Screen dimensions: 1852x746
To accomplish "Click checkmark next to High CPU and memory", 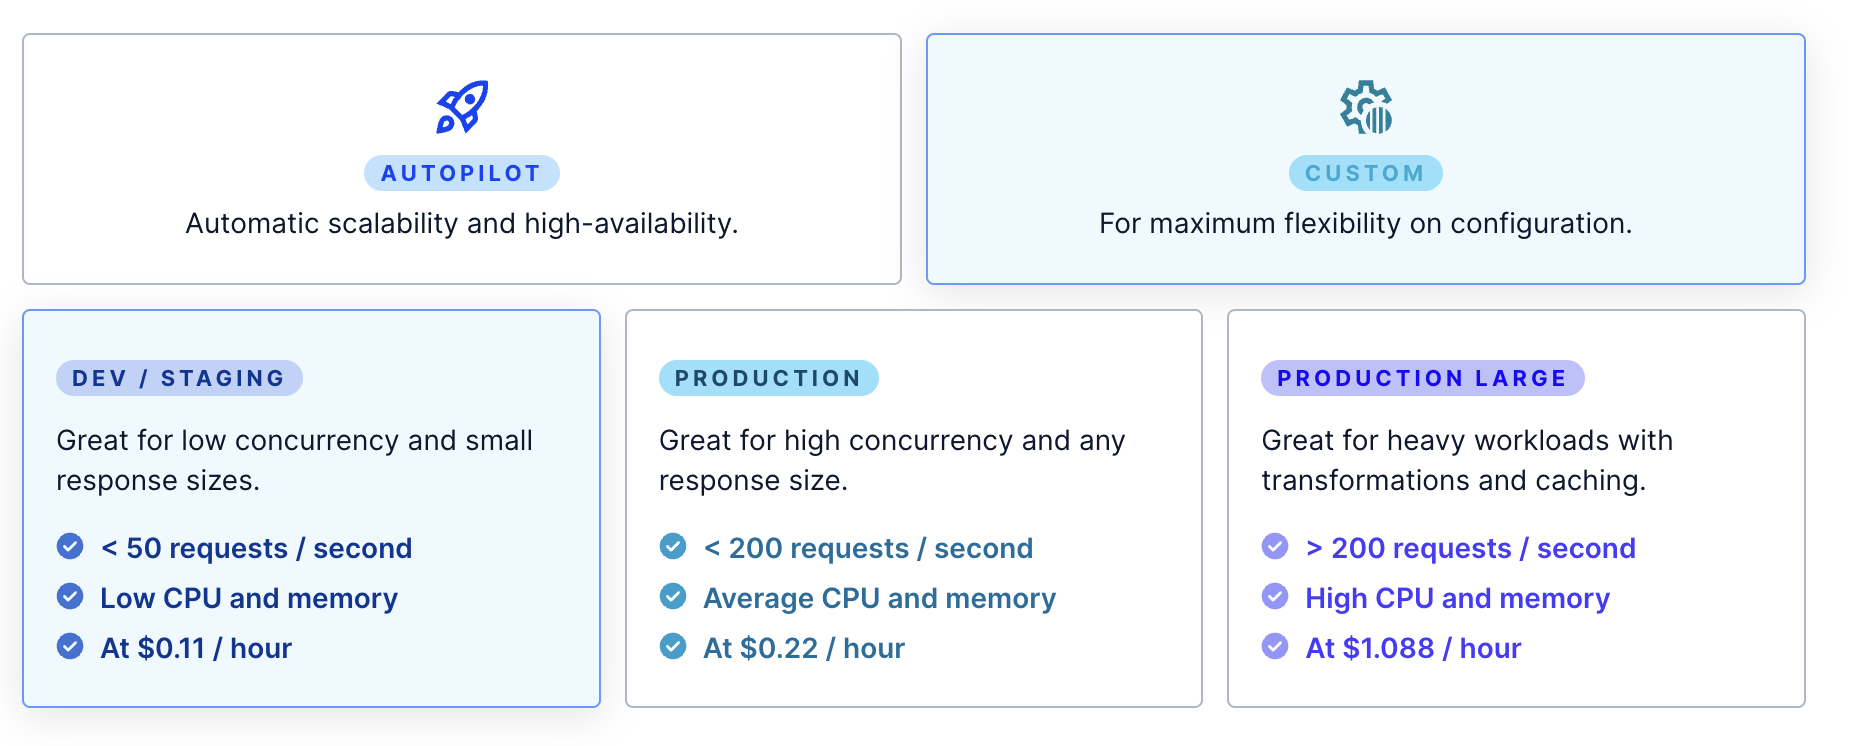I will [1275, 597].
